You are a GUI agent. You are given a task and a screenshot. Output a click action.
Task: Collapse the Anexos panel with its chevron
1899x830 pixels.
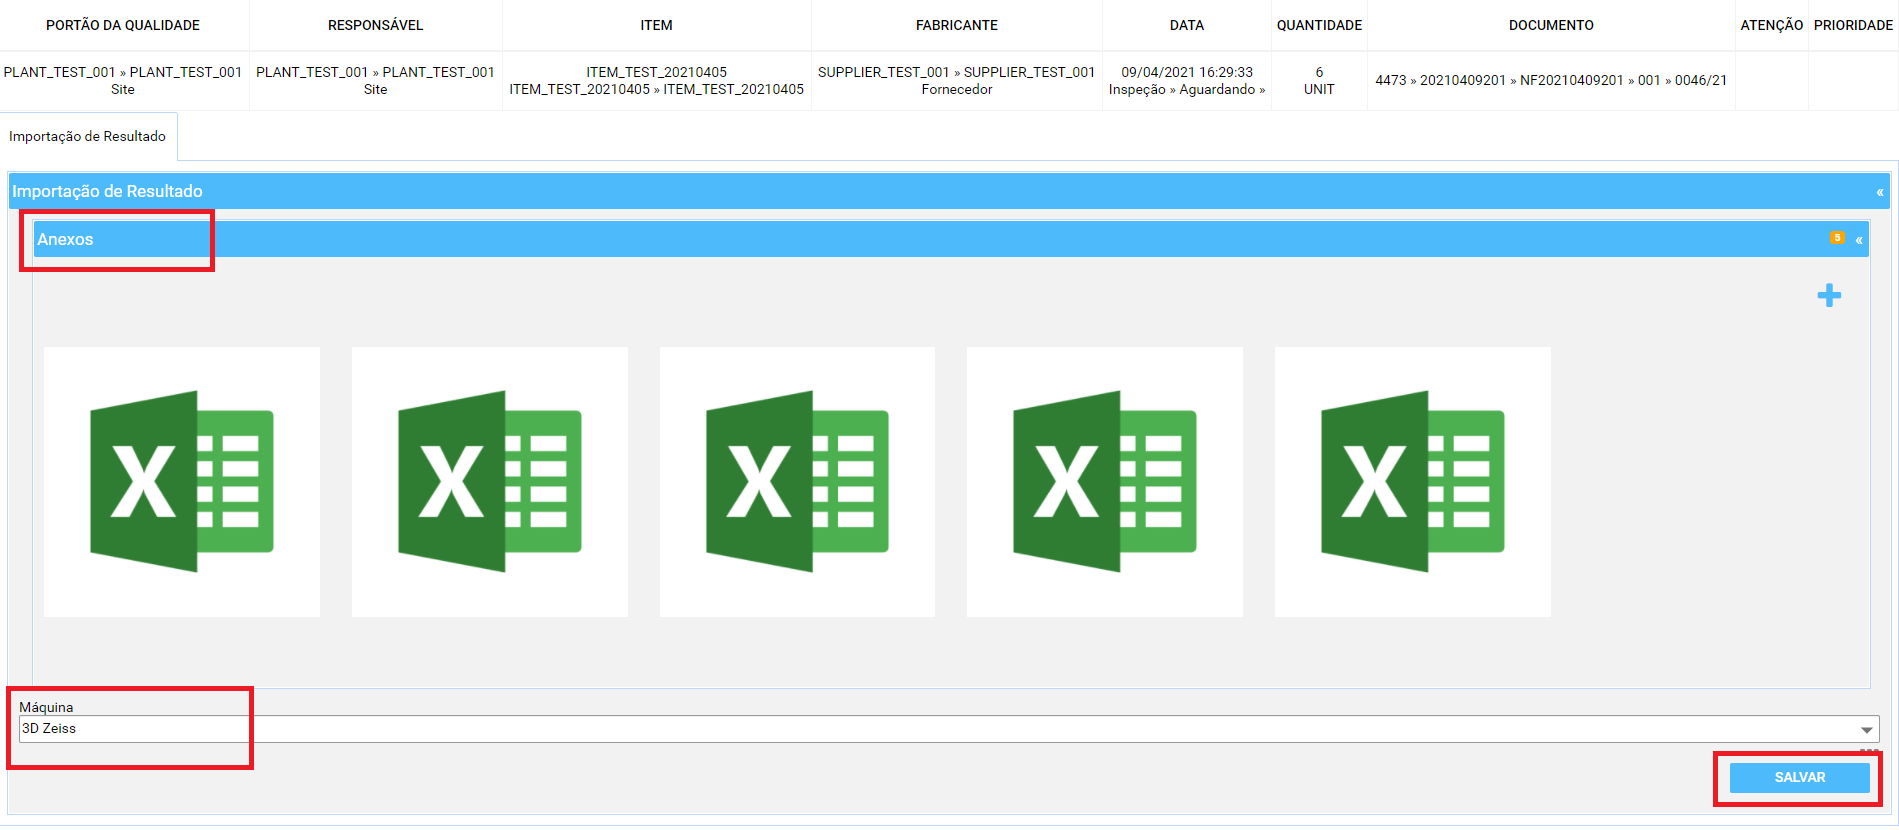coord(1859,240)
